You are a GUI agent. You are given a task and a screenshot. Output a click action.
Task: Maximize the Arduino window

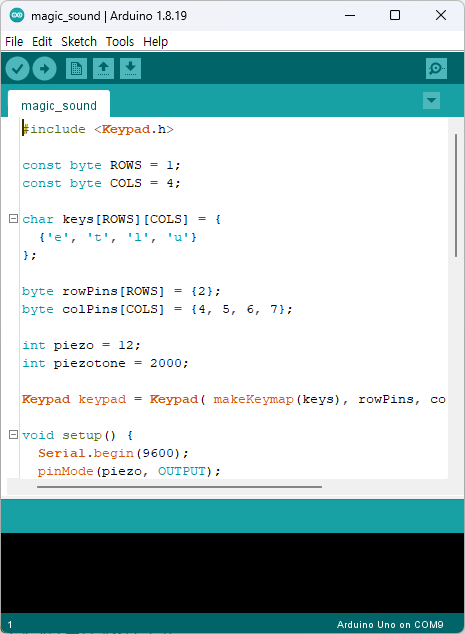pos(395,15)
